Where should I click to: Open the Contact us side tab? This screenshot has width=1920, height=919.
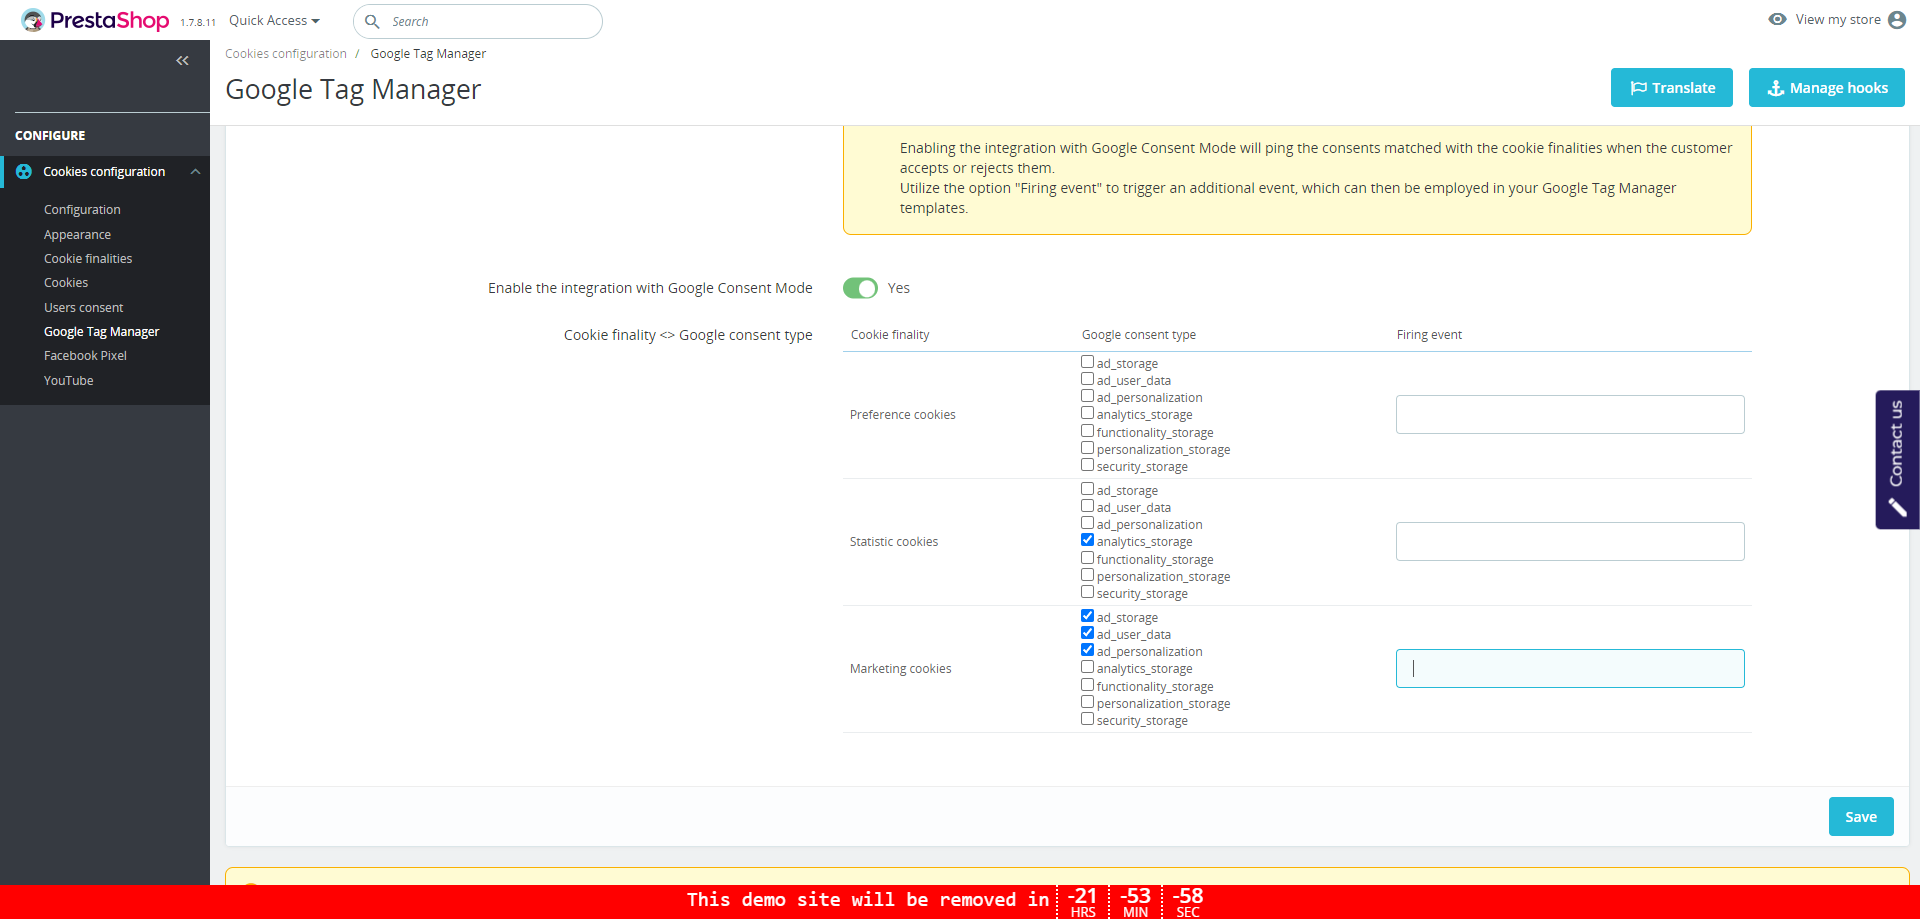coord(1897,459)
